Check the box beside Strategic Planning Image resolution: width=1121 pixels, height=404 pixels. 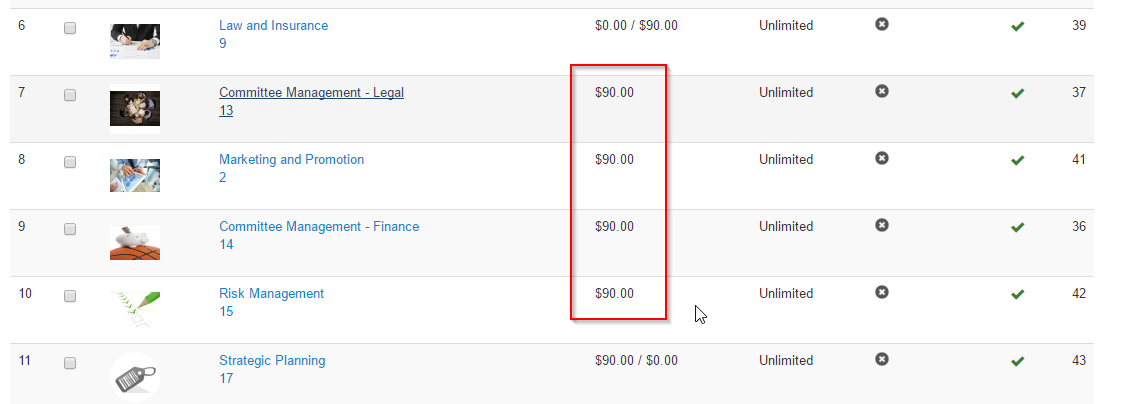pyautogui.click(x=70, y=363)
